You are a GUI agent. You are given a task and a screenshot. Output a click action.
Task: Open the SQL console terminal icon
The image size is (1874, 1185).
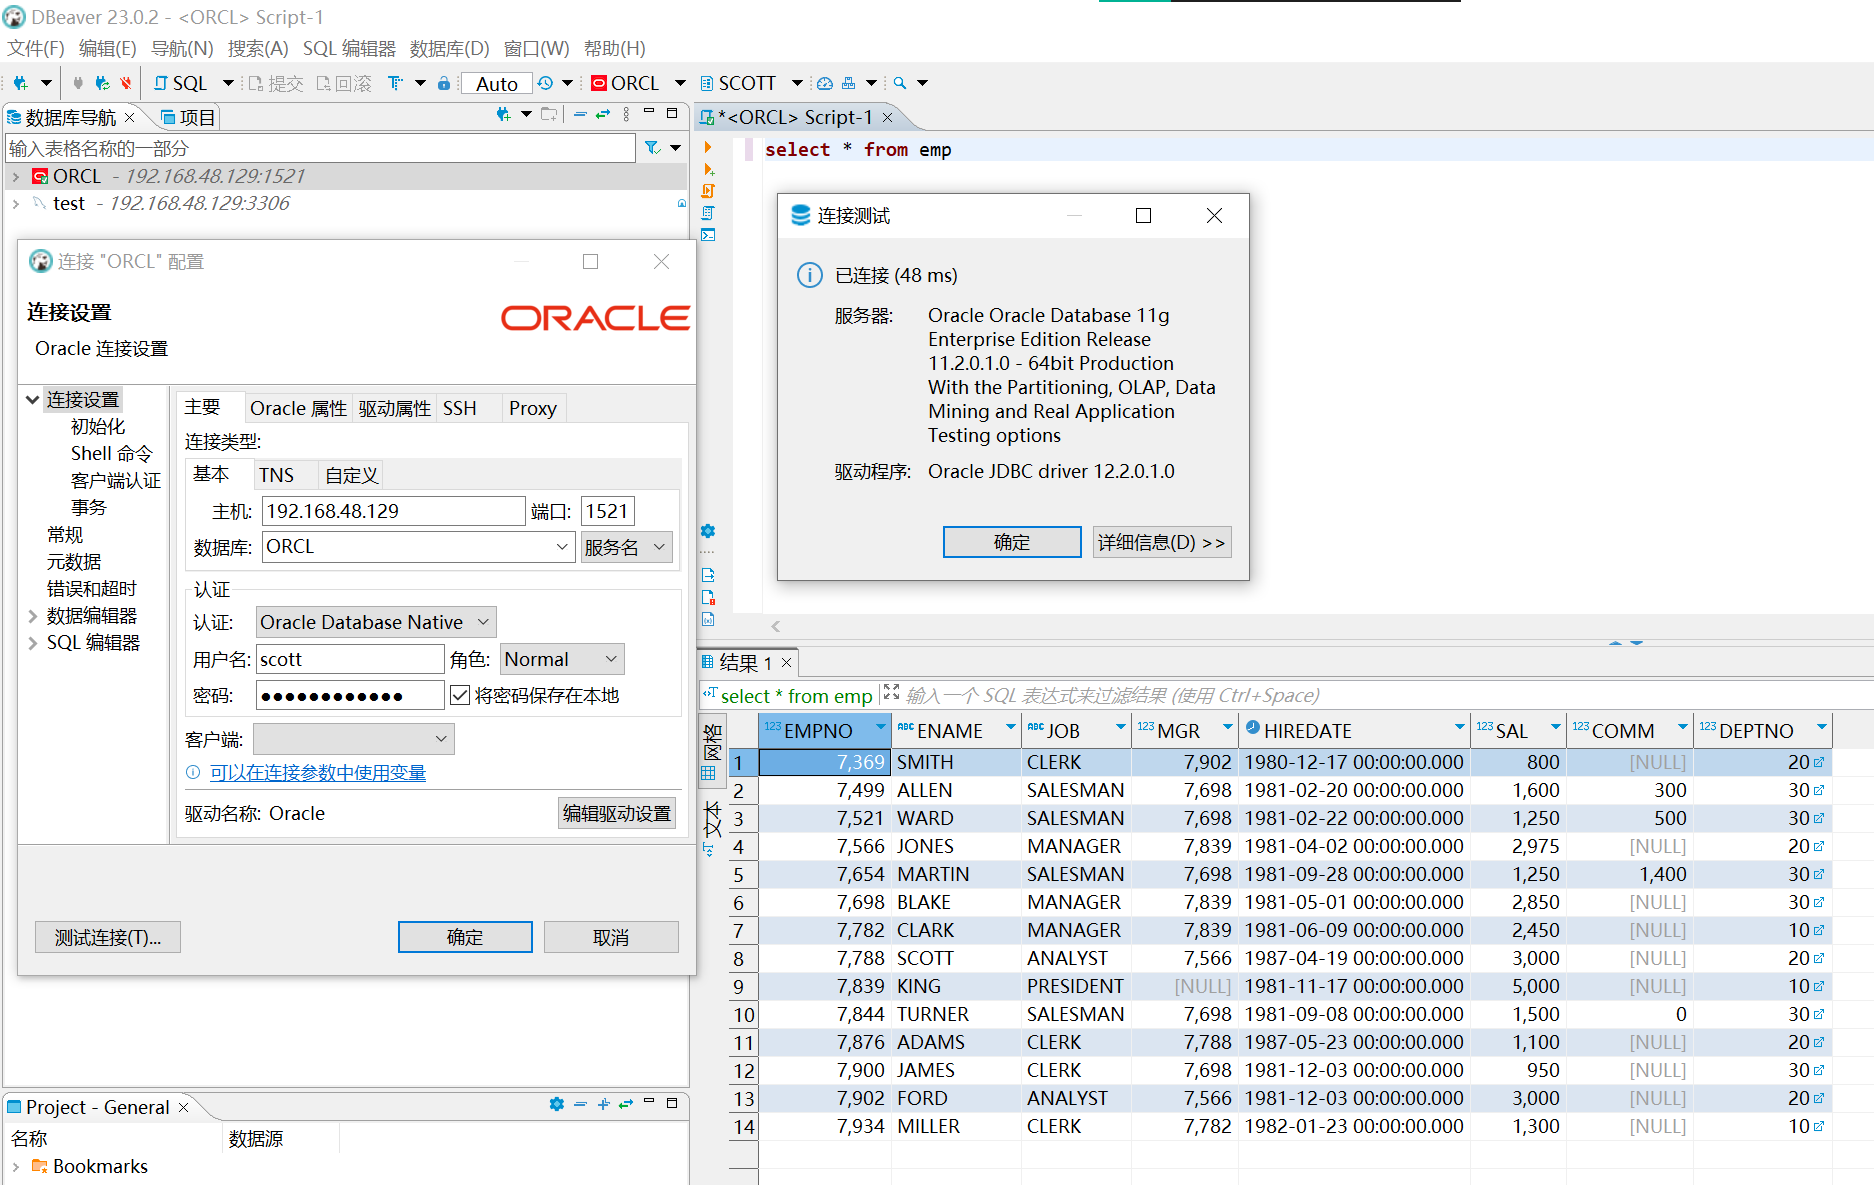[708, 235]
